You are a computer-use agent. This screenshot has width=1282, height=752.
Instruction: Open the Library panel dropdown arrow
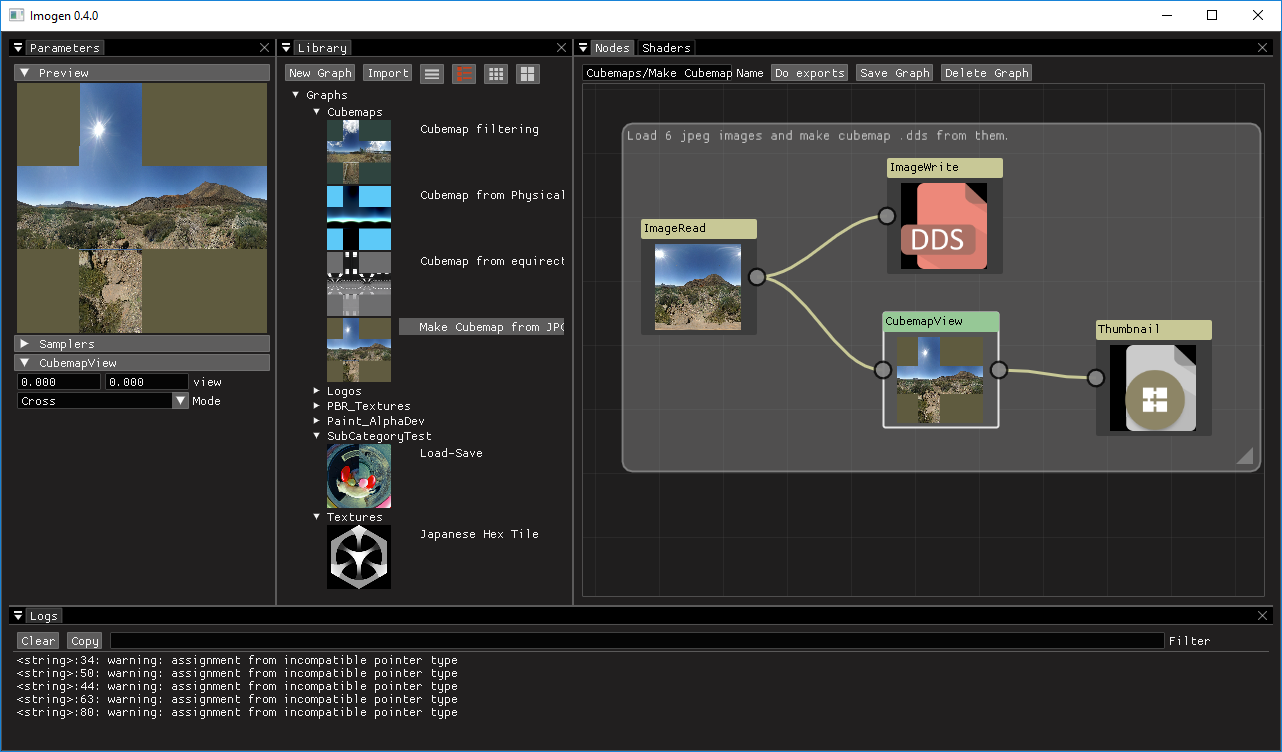(286, 48)
